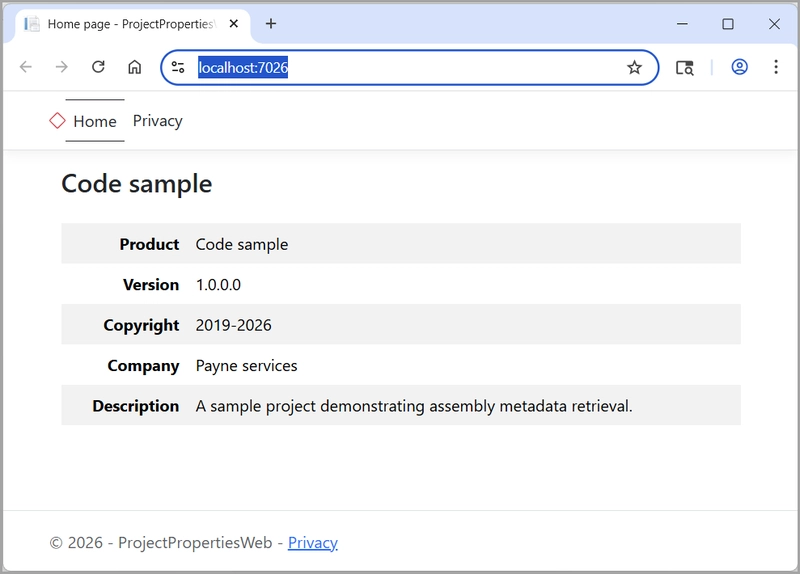Viewport: 800px width, 574px height.
Task: Select the company value Payne services
Action: click(x=246, y=366)
